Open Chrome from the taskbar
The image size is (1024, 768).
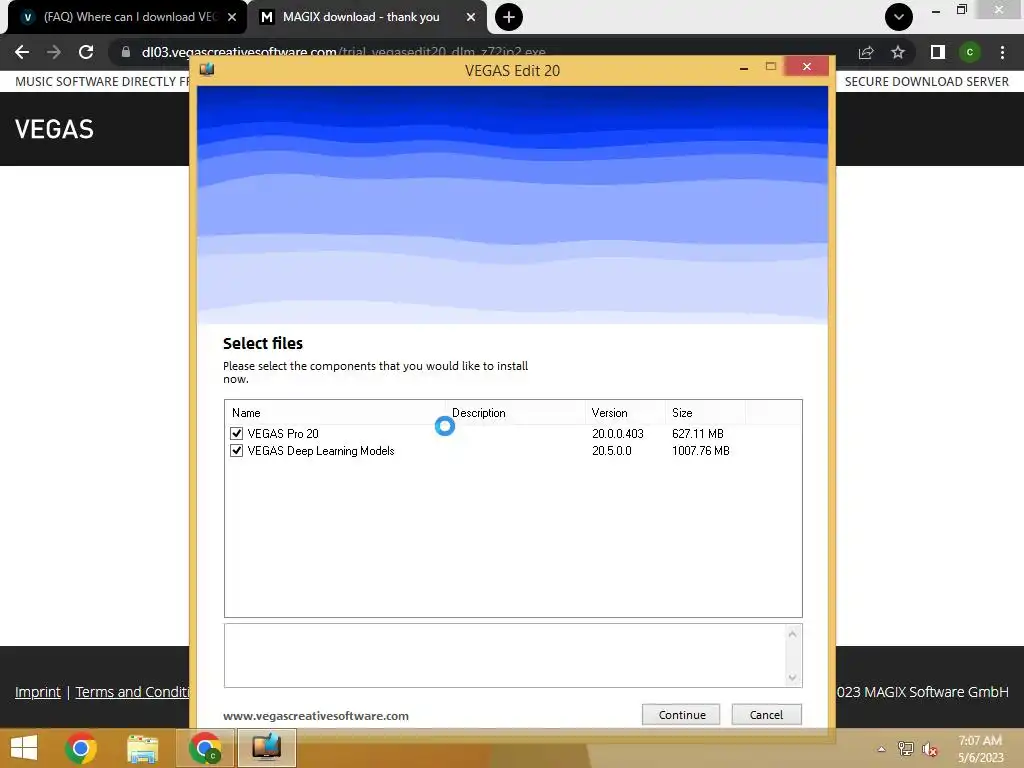tap(81, 748)
